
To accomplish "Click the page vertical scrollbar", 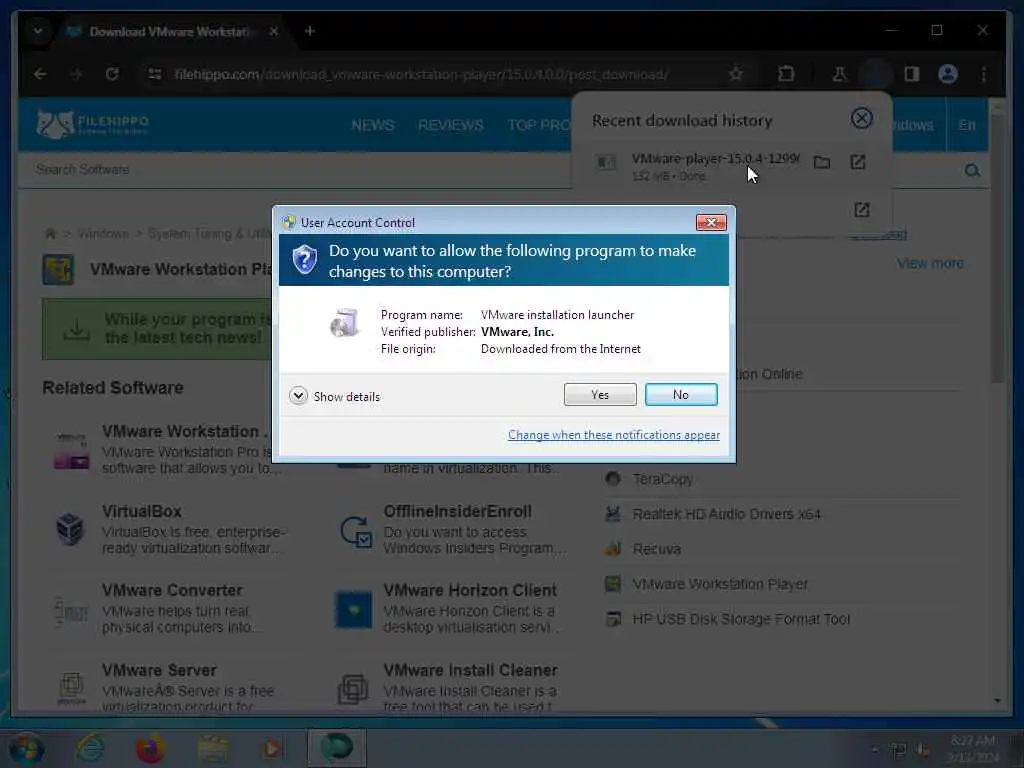I will pos(997,248).
